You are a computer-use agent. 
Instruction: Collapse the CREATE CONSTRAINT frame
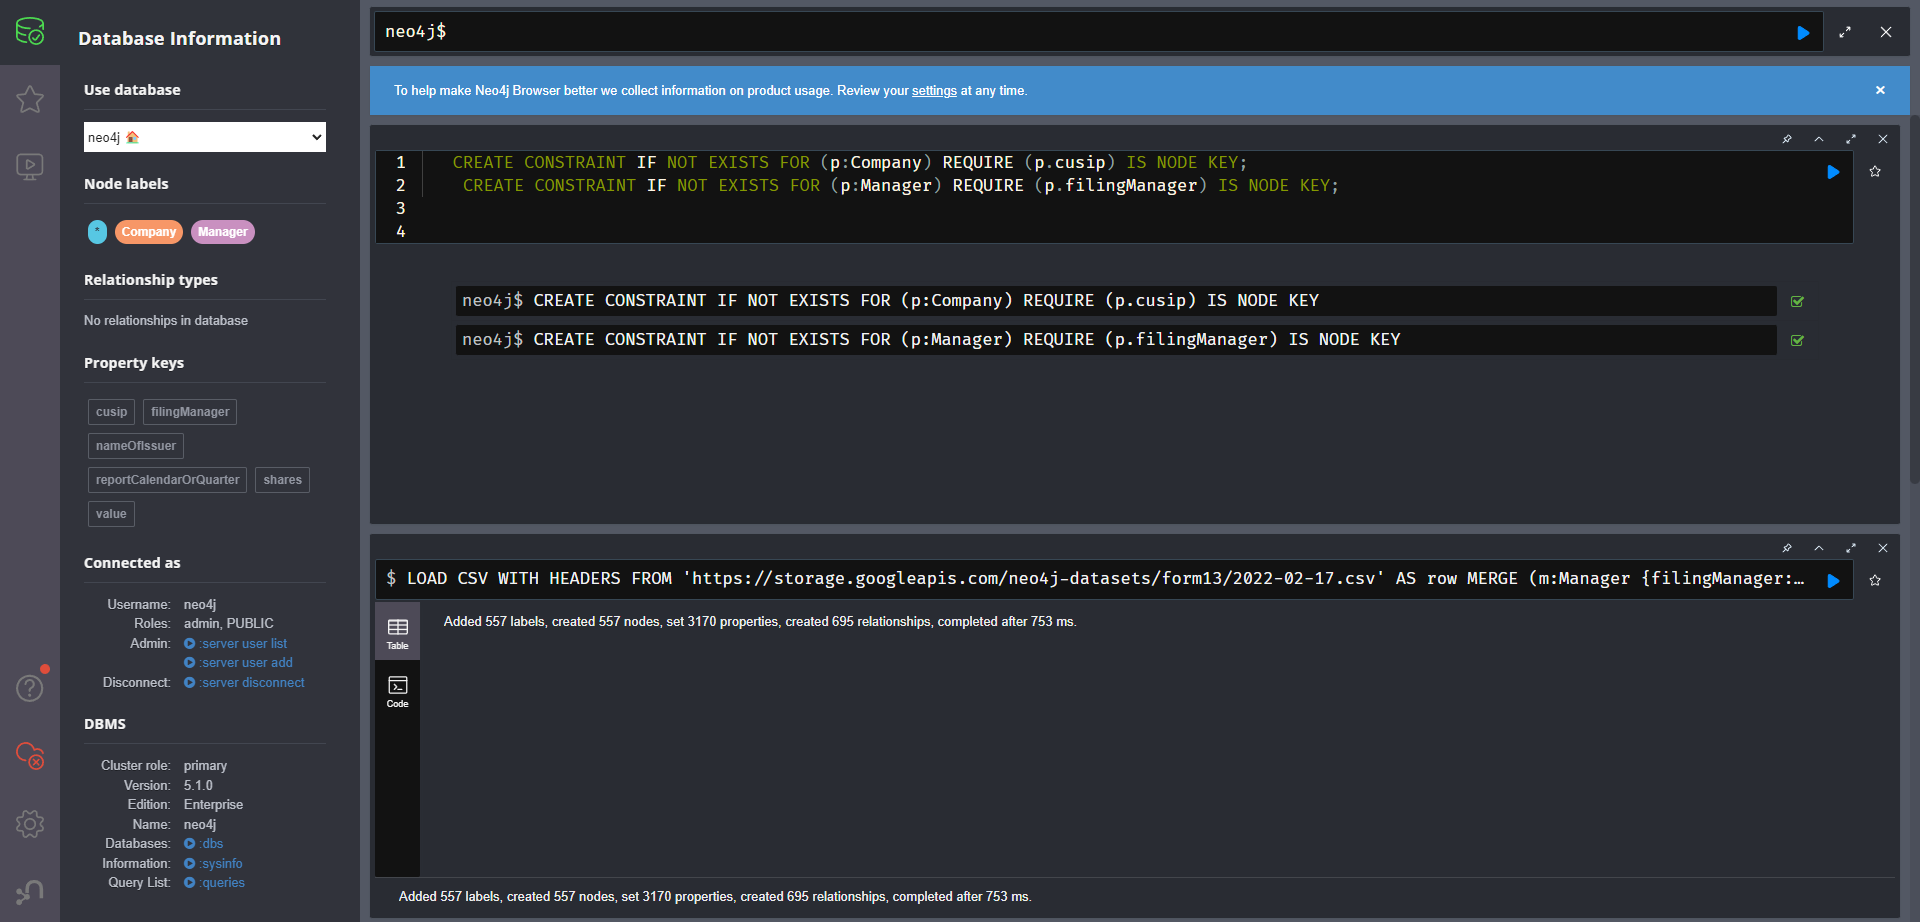click(x=1819, y=139)
